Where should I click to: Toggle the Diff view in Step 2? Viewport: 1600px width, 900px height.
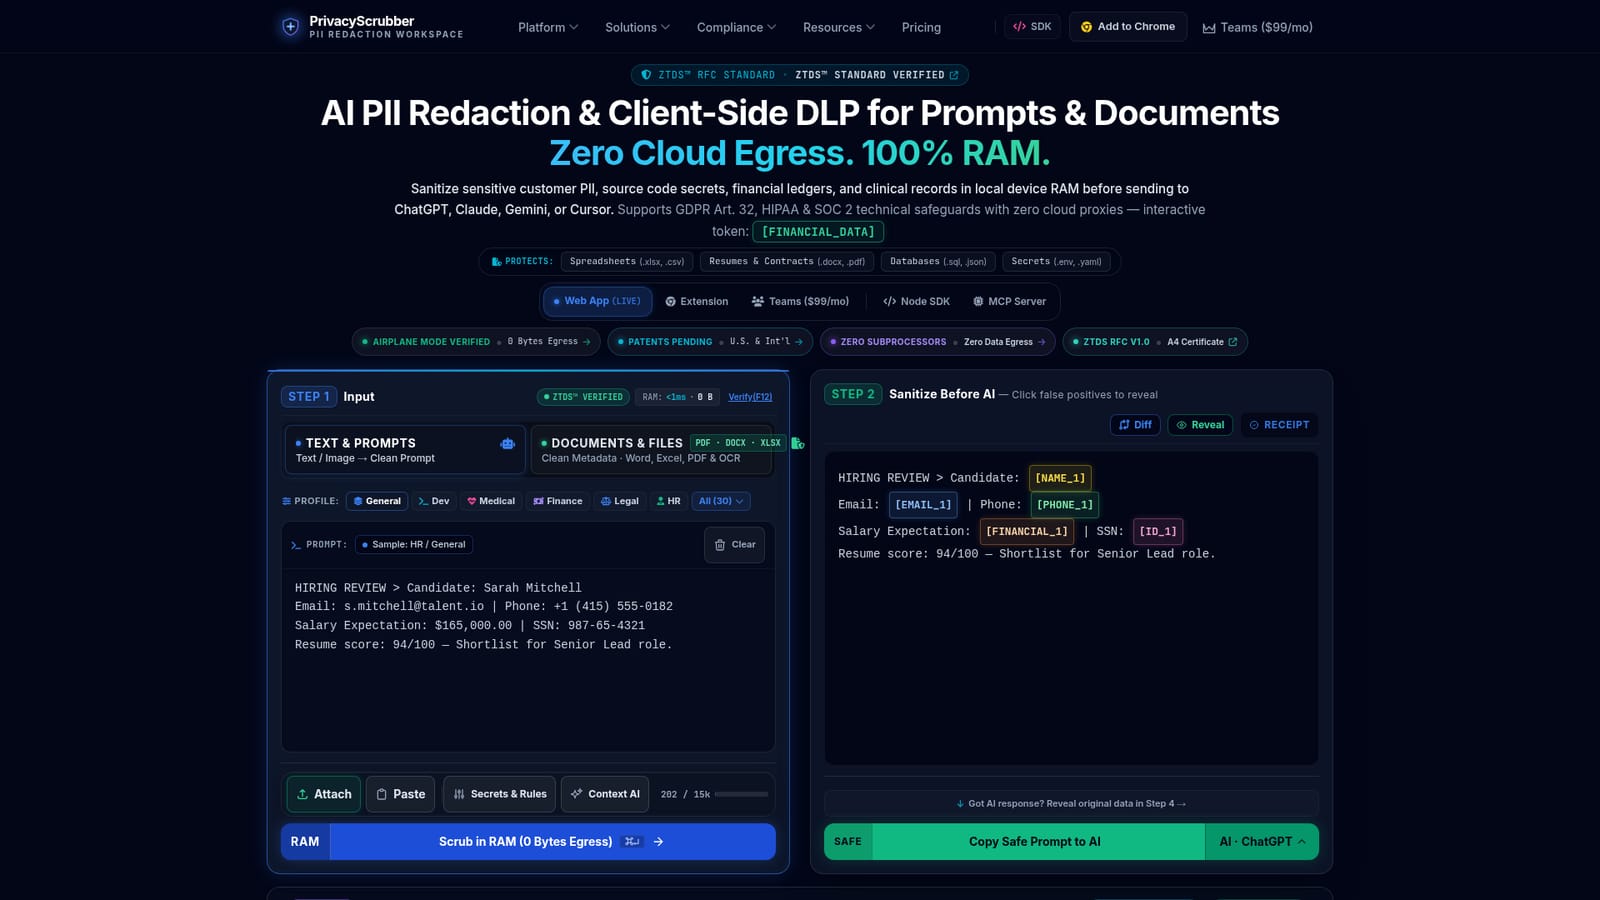tap(1135, 425)
